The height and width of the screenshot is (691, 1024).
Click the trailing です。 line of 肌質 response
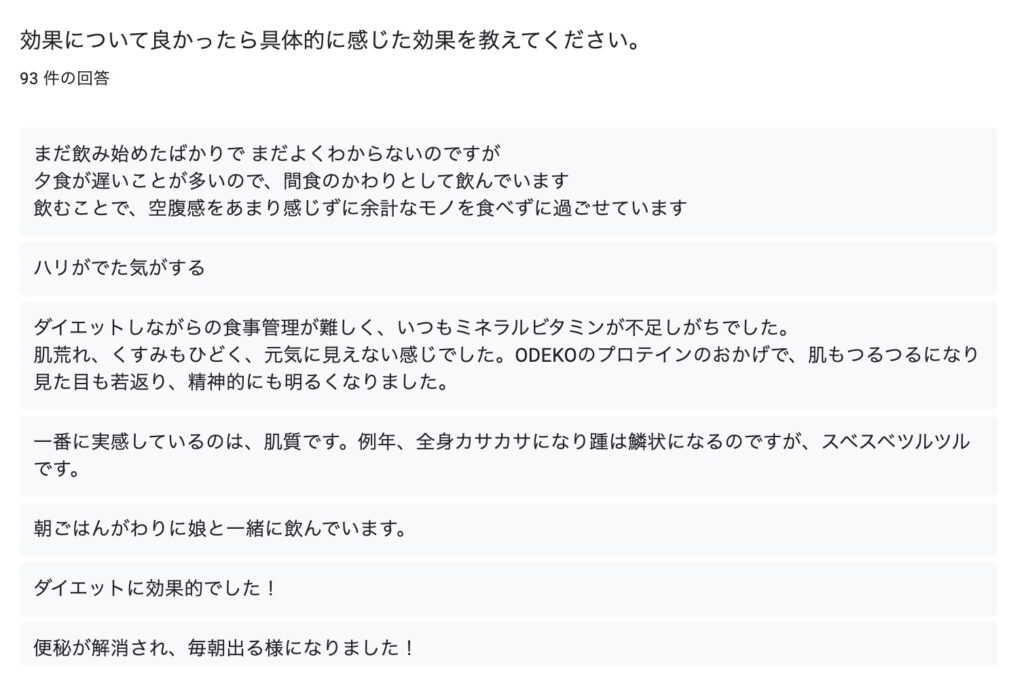pos(57,470)
